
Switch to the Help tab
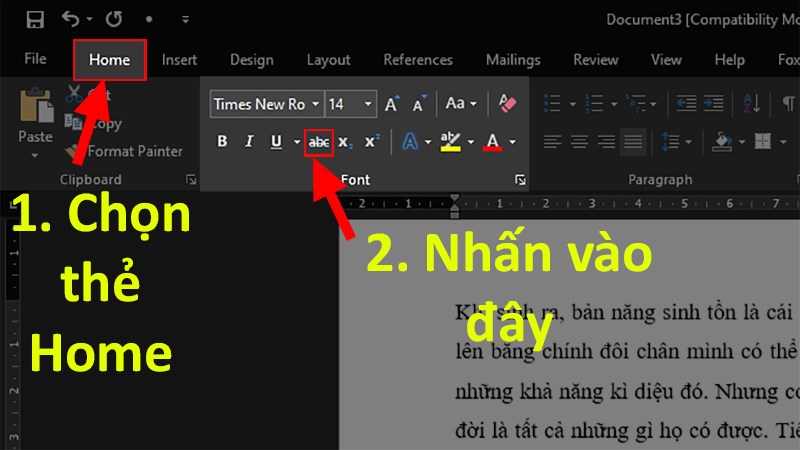730,60
